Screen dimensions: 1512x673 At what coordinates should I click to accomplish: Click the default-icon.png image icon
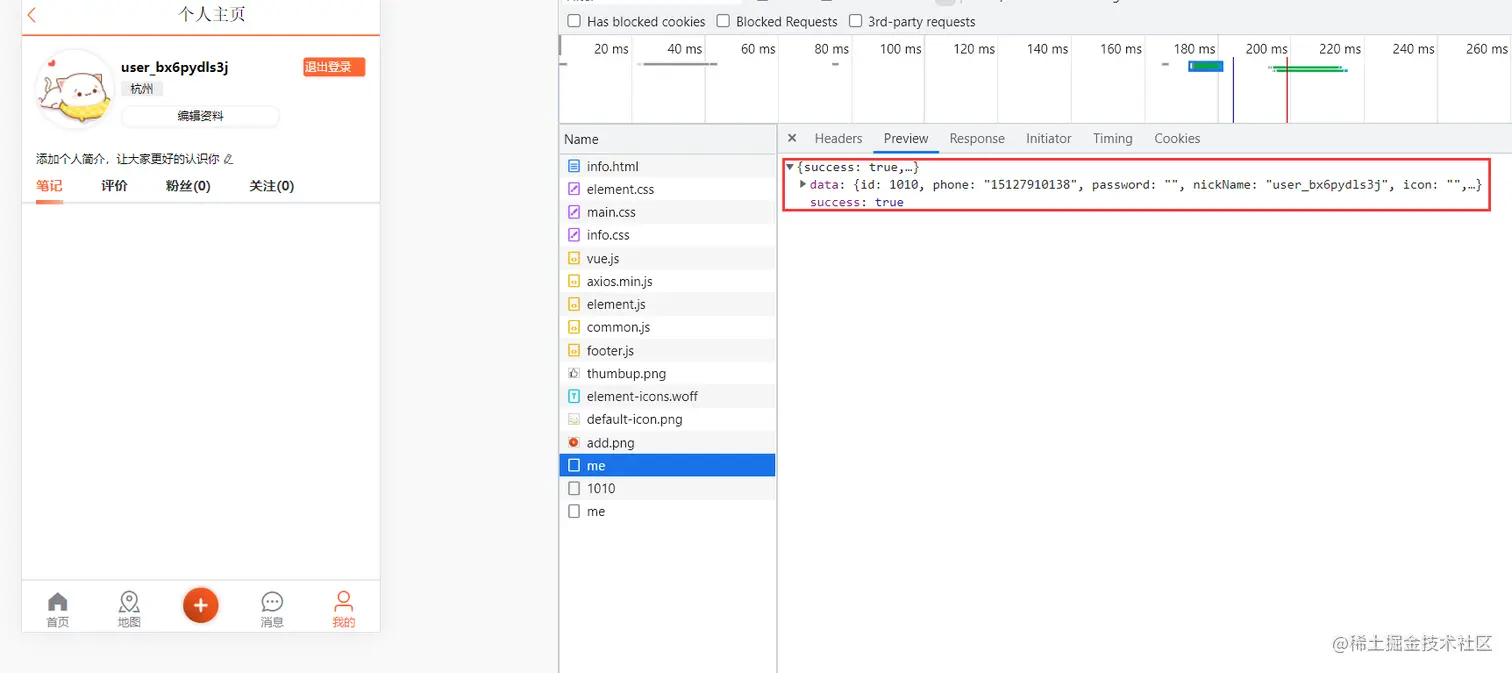point(574,419)
